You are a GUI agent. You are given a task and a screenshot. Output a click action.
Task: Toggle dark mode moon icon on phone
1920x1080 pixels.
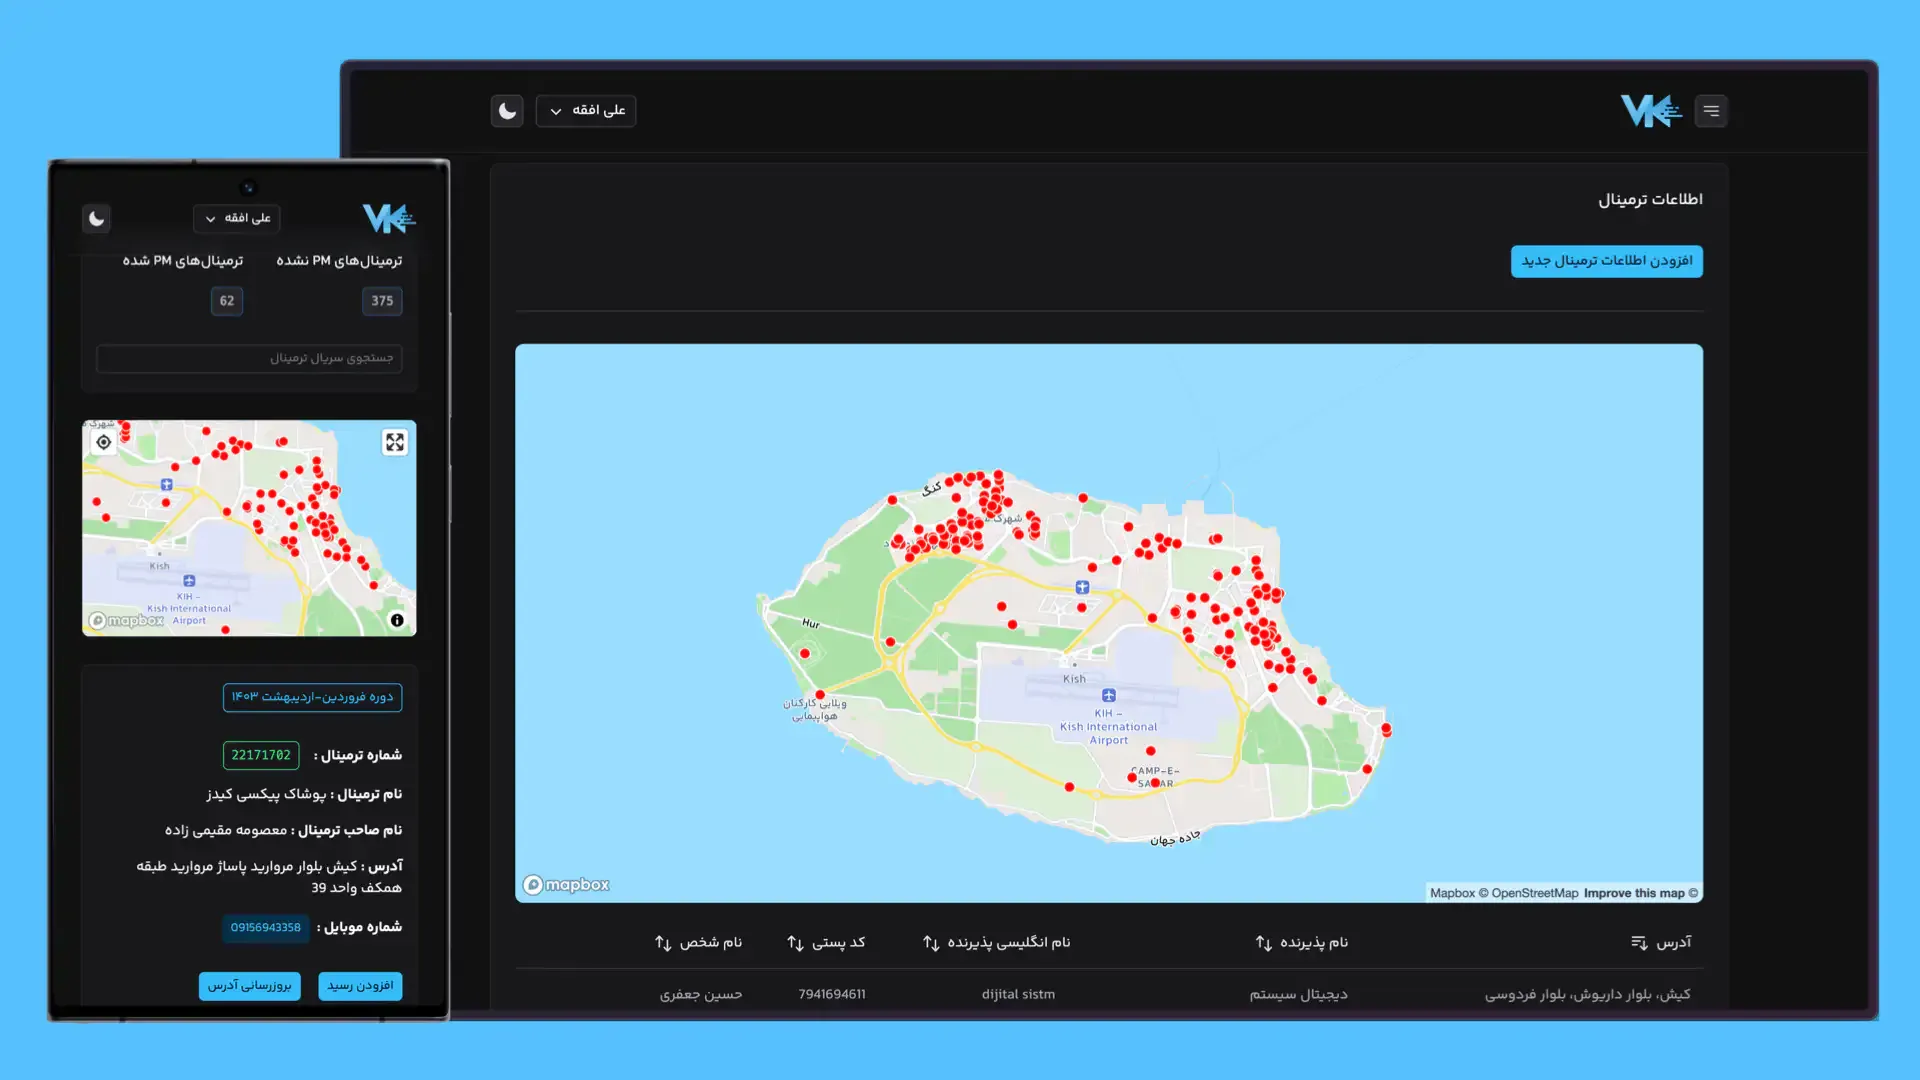tap(96, 218)
